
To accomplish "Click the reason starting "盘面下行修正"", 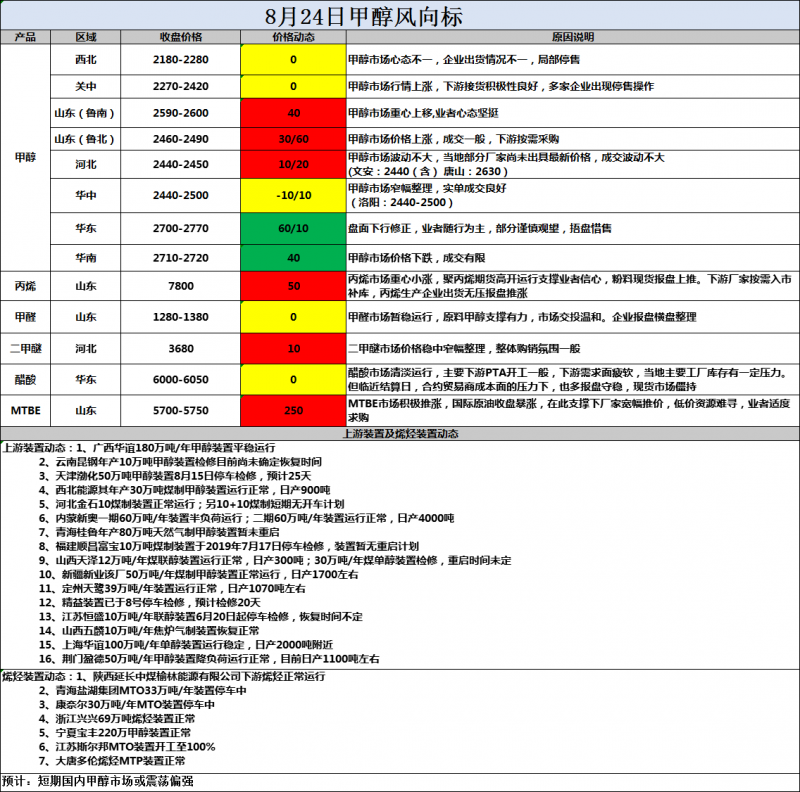I will (x=480, y=229).
